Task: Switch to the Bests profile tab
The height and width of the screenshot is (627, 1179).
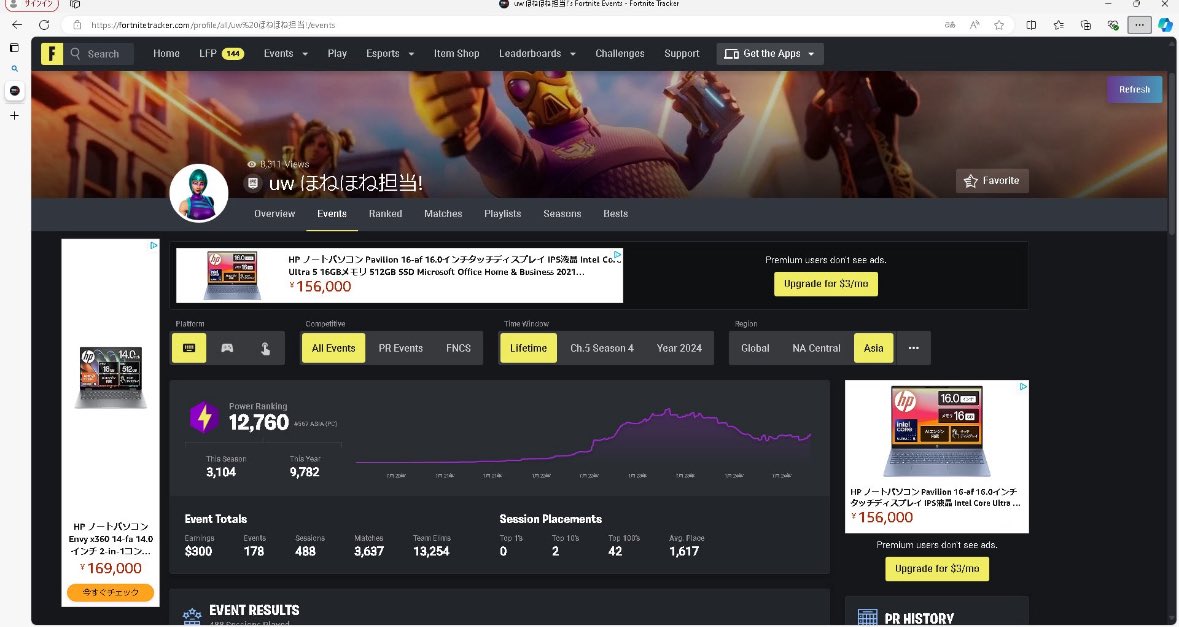Action: point(615,214)
